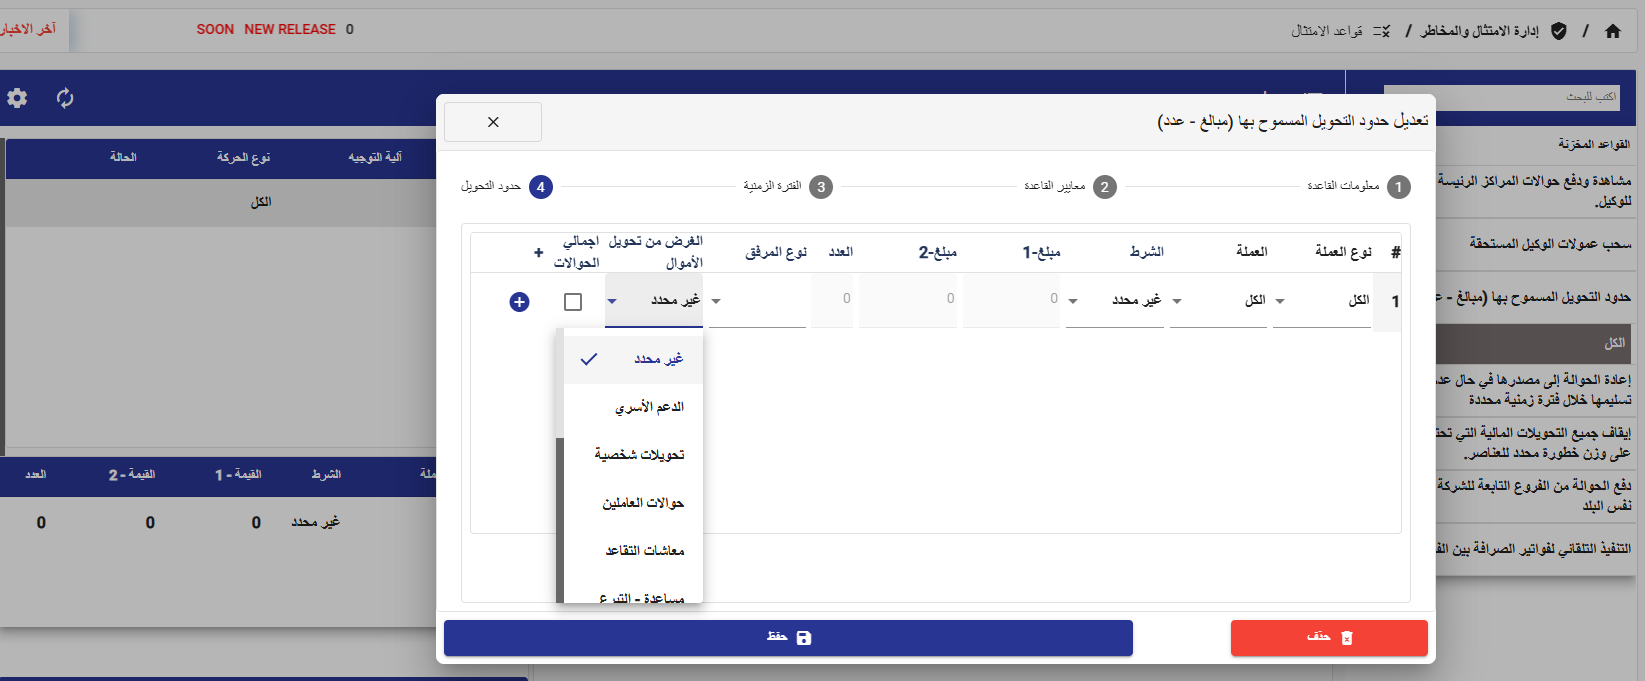Click the dropdown list scrollbar
Image resolution: width=1645 pixels, height=681 pixels.
coord(560,518)
